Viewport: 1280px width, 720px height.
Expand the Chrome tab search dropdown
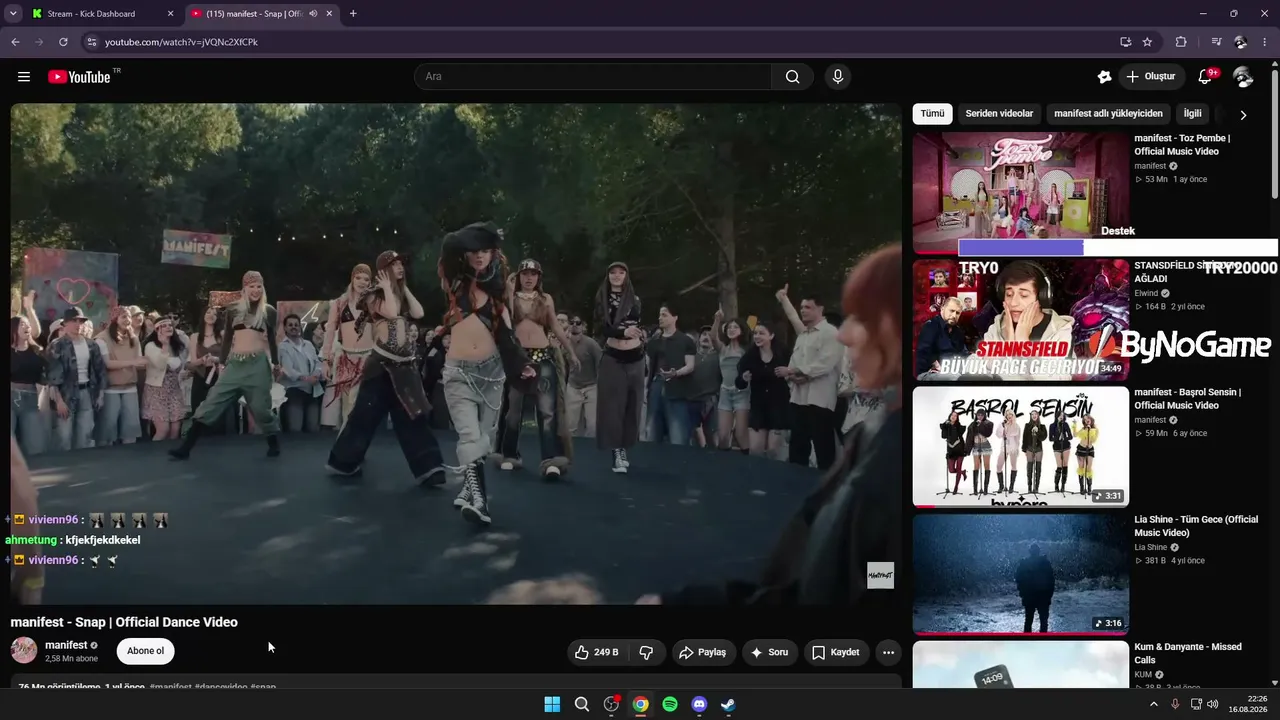pos(13,14)
